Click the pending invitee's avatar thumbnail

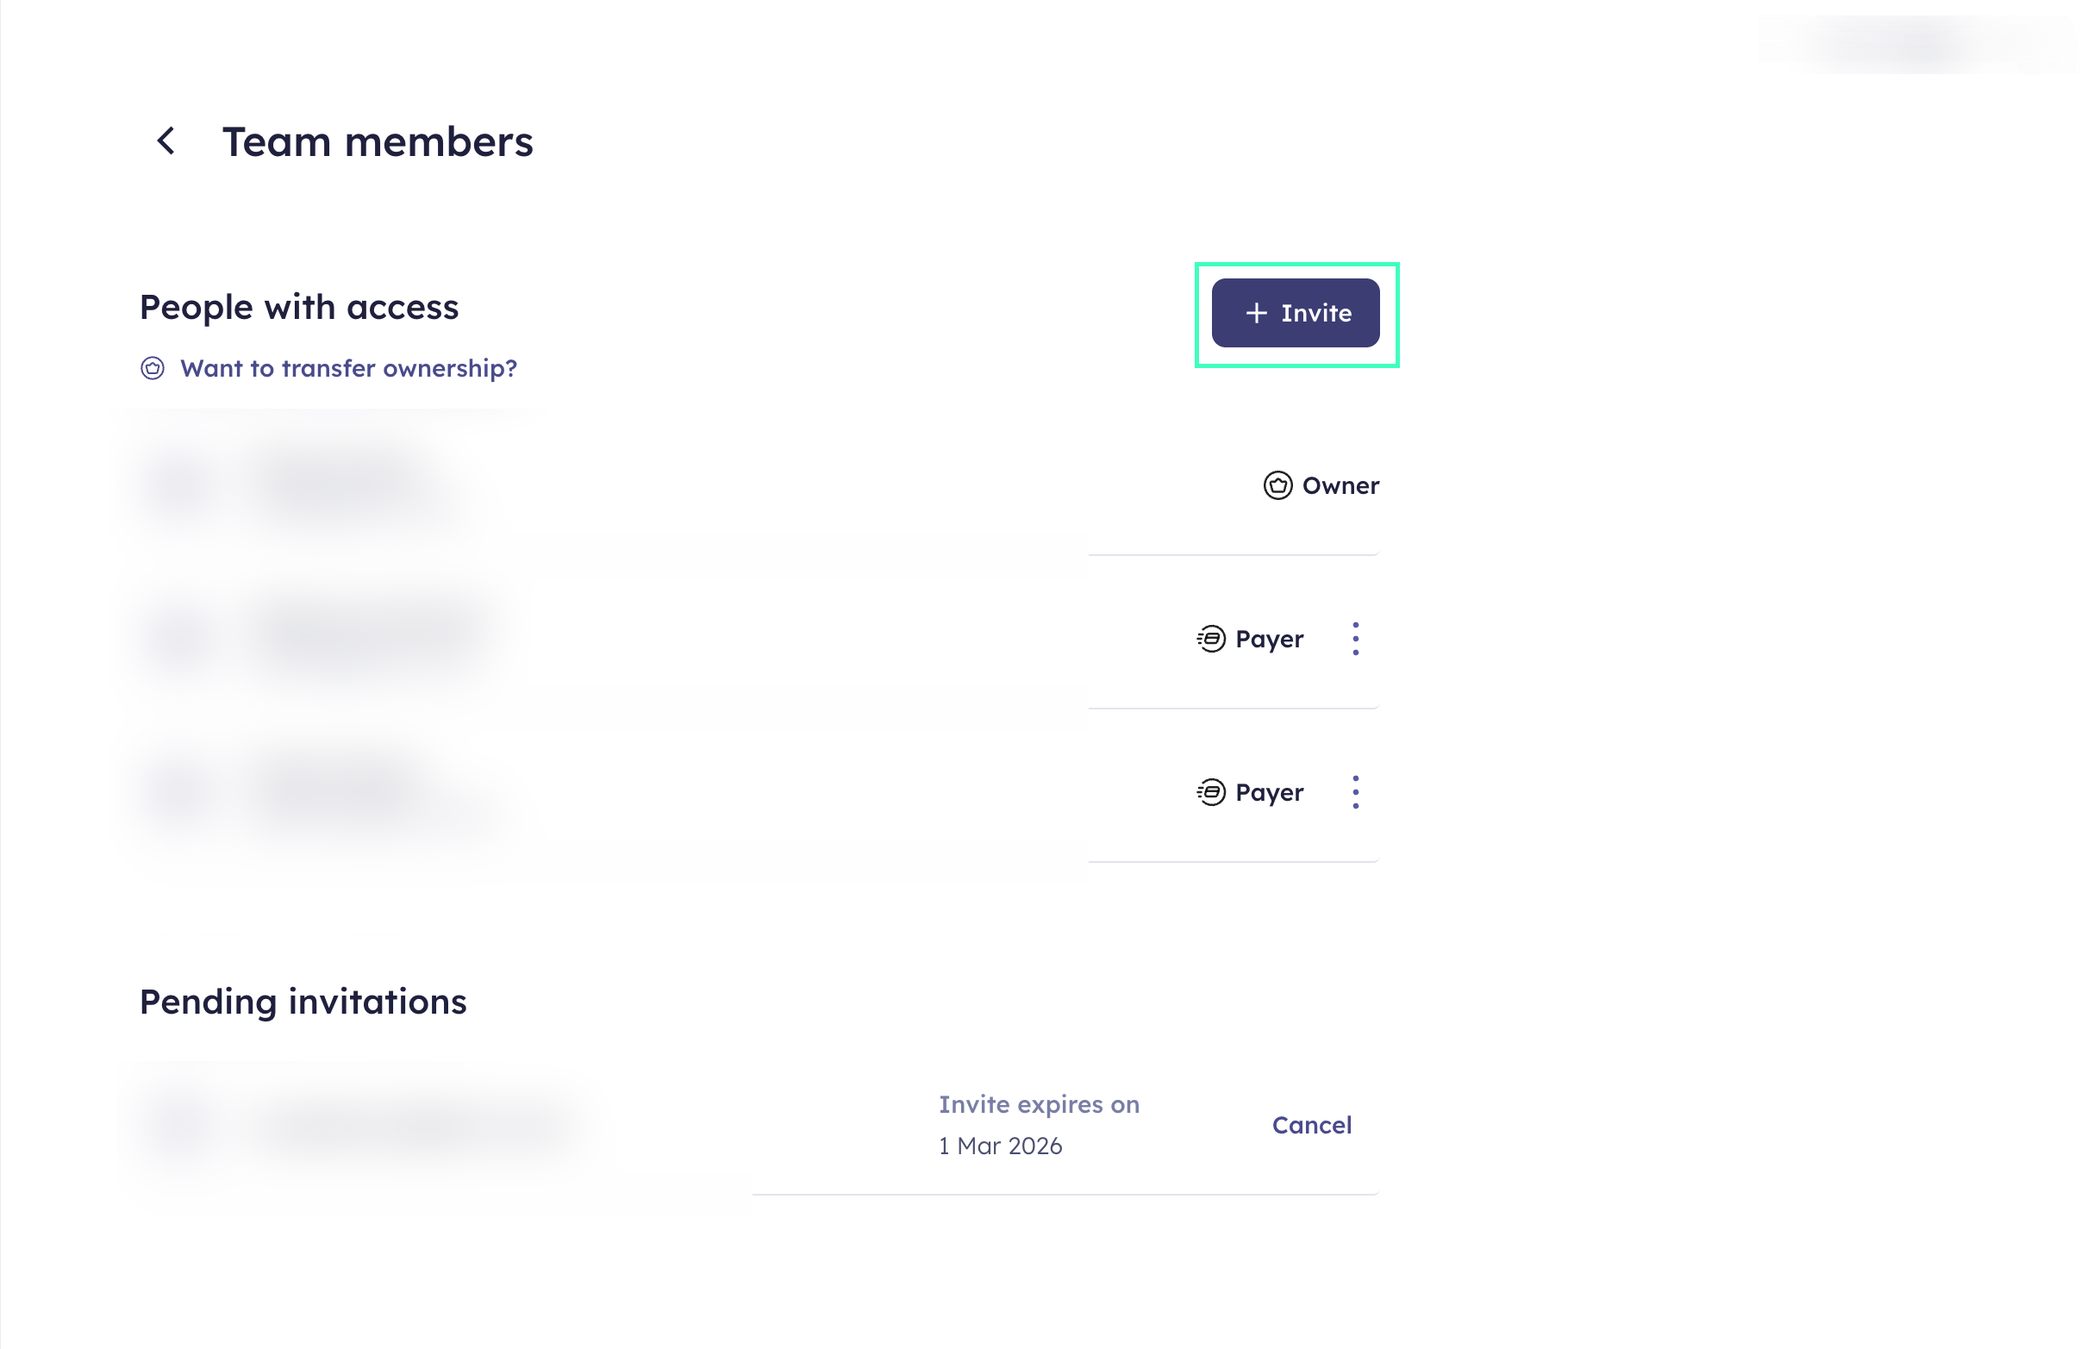(x=178, y=1122)
